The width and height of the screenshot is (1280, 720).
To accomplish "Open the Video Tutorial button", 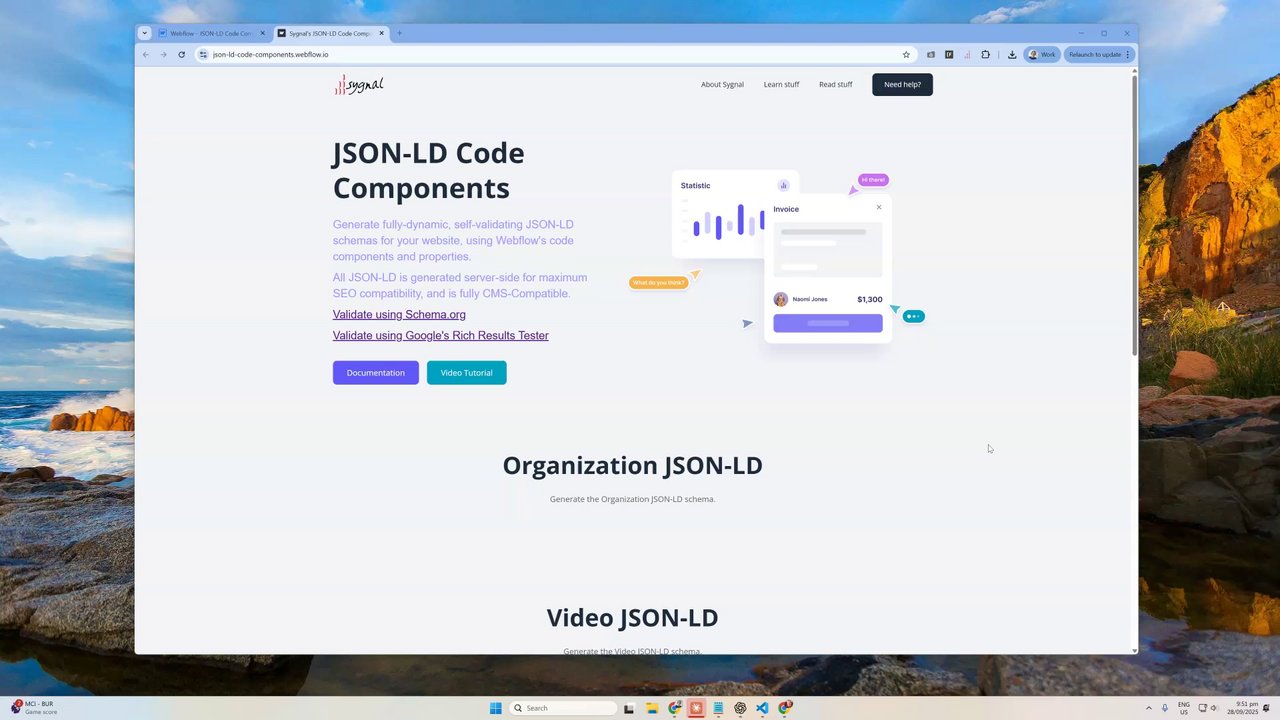I will click(x=466, y=372).
